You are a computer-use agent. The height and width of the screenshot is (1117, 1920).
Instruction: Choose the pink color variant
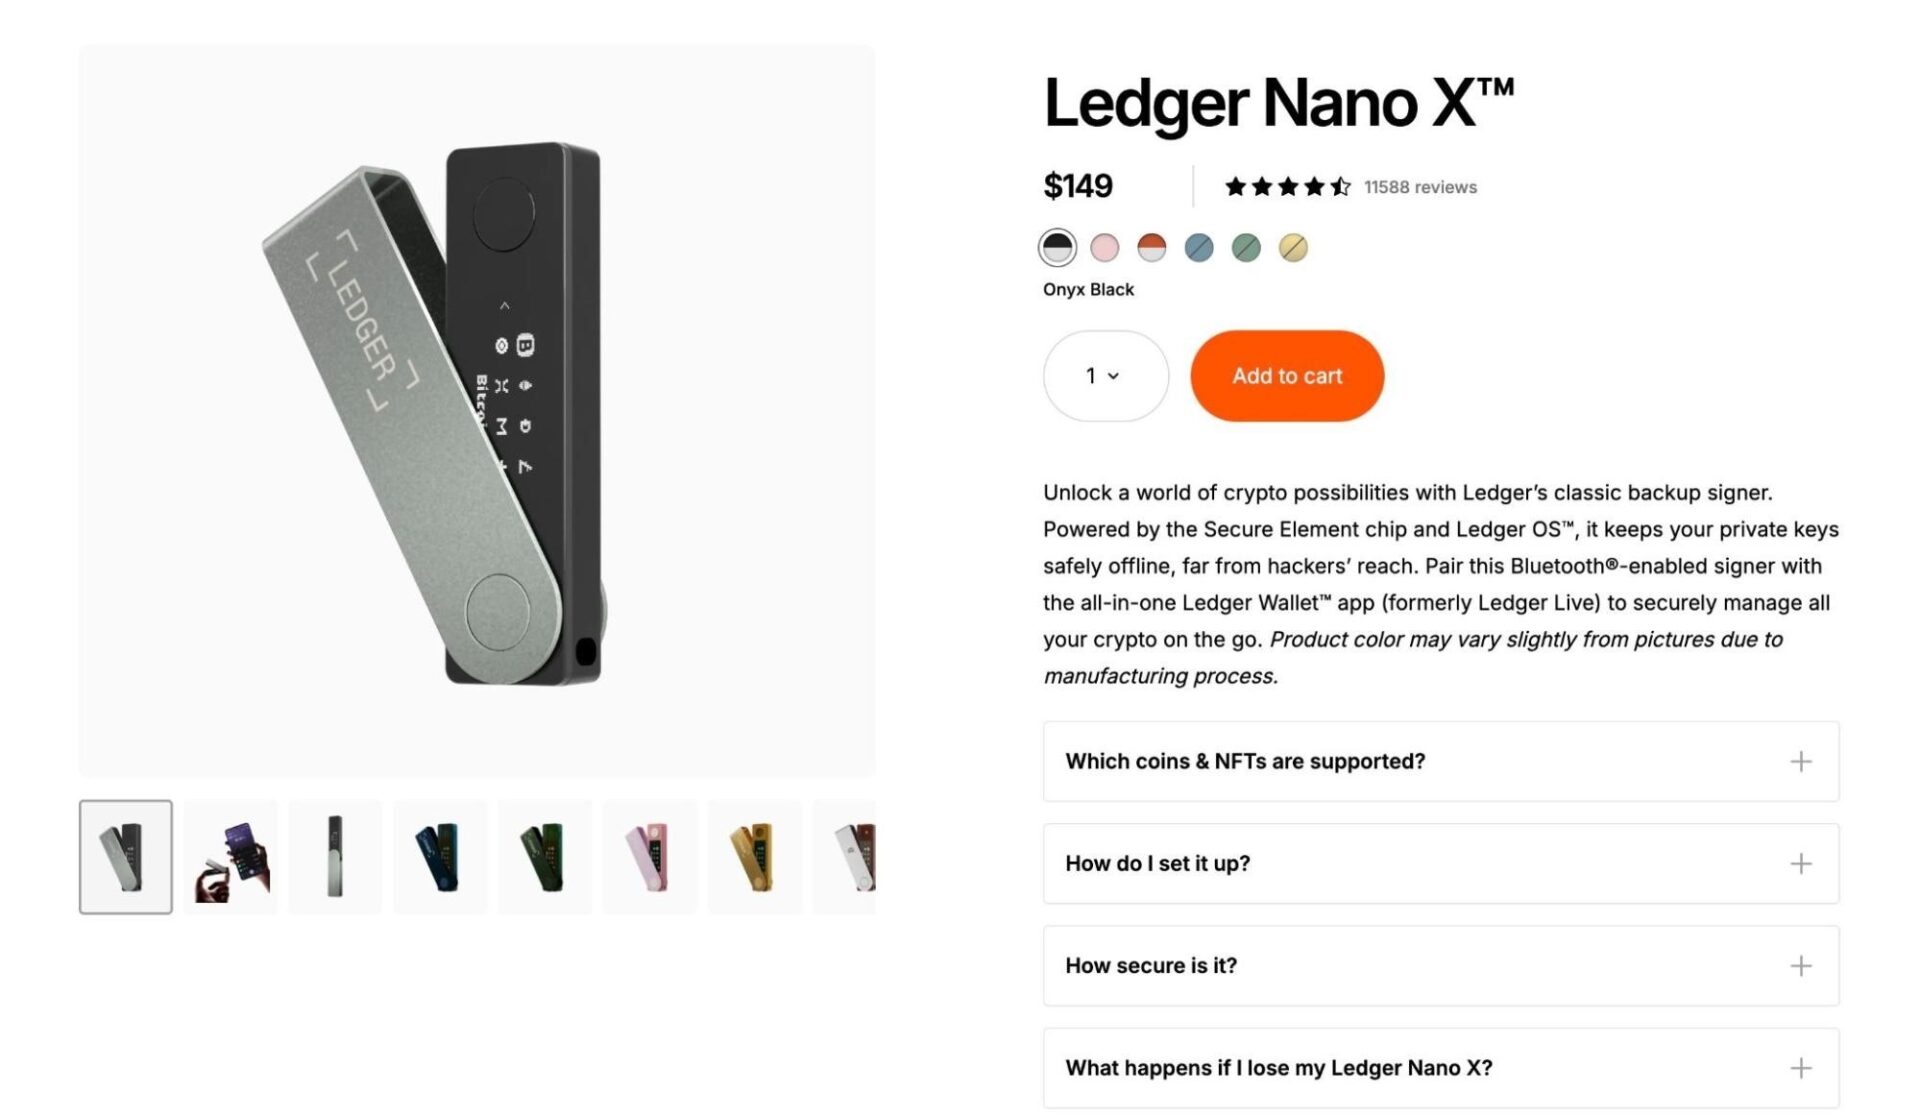(1104, 247)
